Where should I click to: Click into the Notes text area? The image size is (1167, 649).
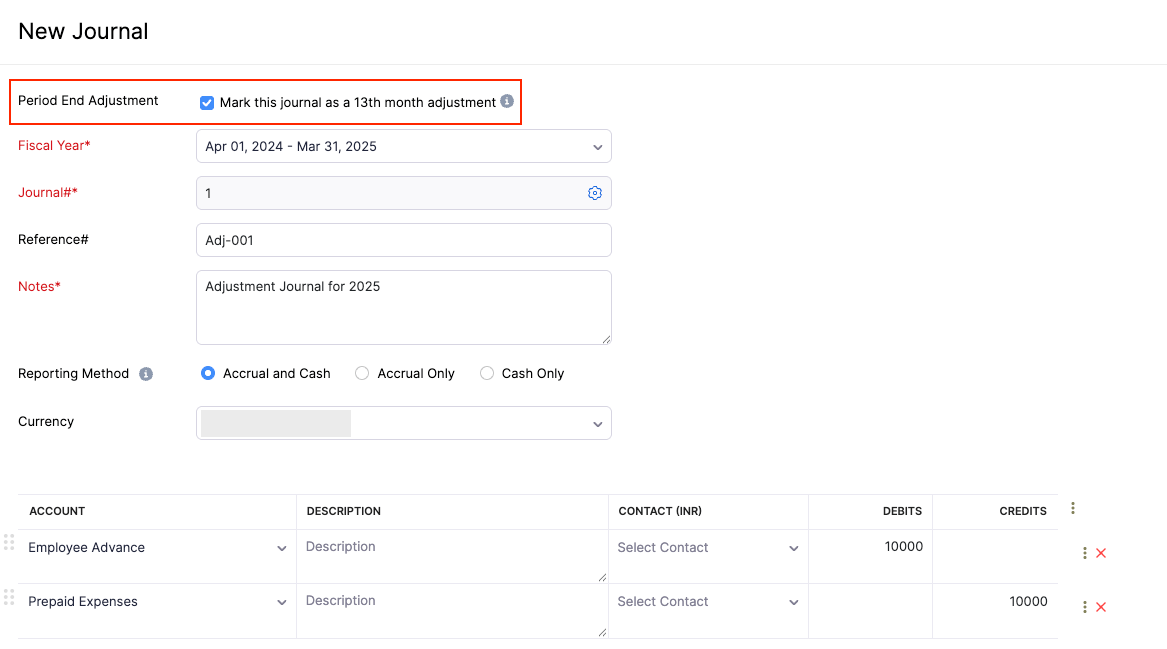click(403, 307)
